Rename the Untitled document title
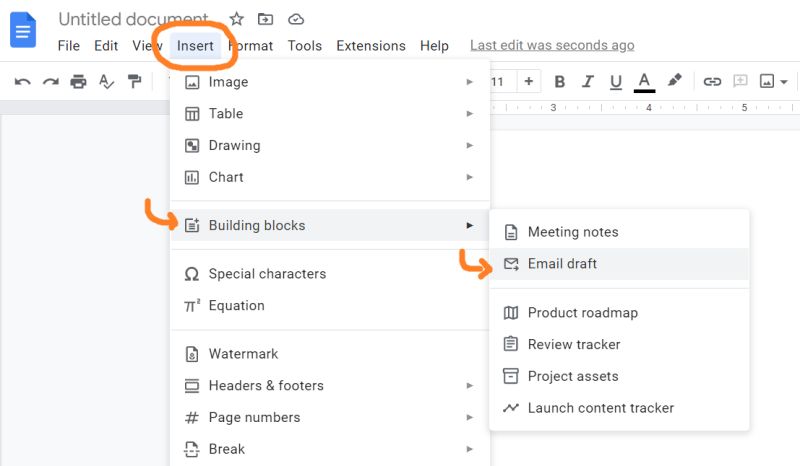 pos(133,19)
